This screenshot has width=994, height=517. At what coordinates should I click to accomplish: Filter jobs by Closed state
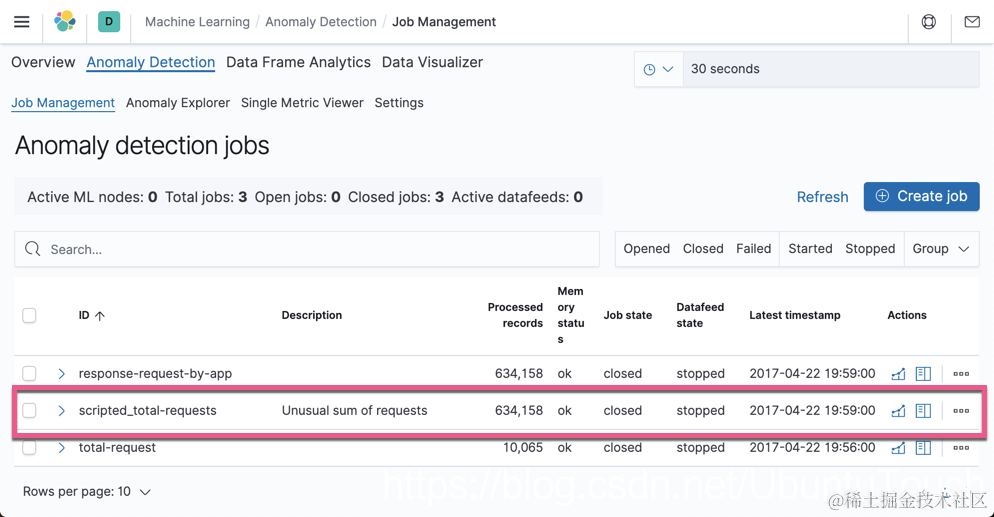click(703, 249)
